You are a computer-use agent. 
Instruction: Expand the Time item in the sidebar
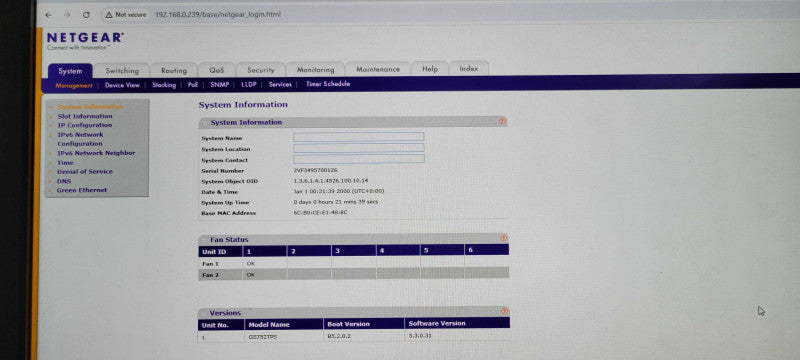[x=65, y=163]
